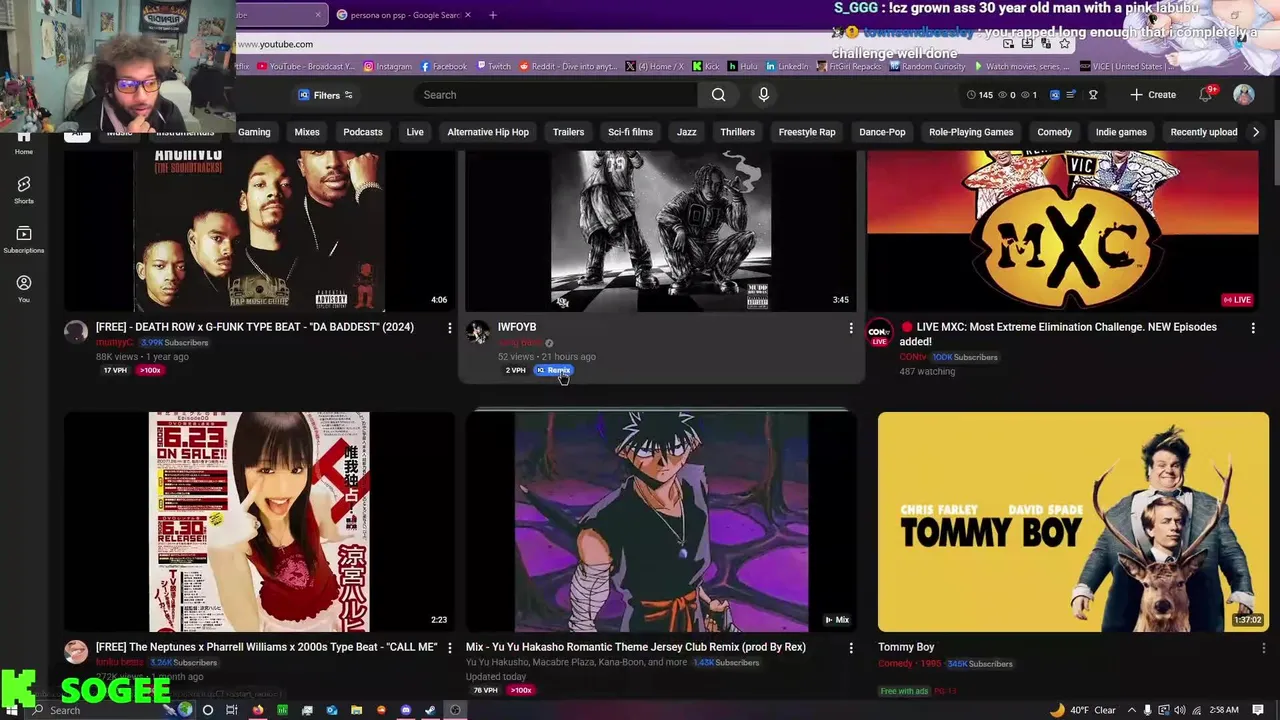This screenshot has width=1280, height=720.
Task: Click the vidIQ trophy icon in header
Action: [x=1093, y=95]
